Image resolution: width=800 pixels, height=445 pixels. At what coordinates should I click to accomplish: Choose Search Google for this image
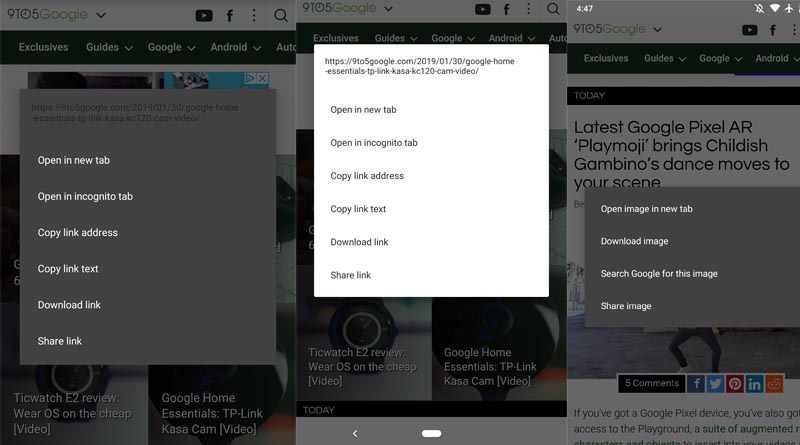point(659,274)
